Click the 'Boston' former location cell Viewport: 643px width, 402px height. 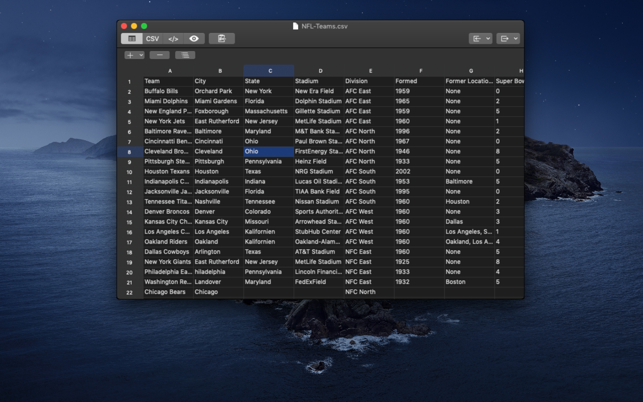pos(470,282)
